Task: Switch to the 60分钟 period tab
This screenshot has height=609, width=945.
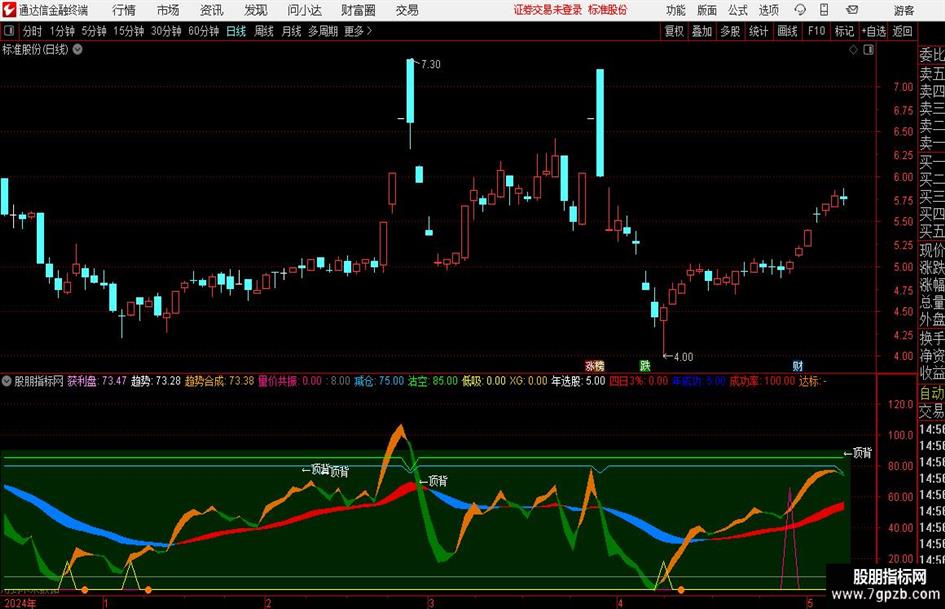Action: tap(204, 31)
